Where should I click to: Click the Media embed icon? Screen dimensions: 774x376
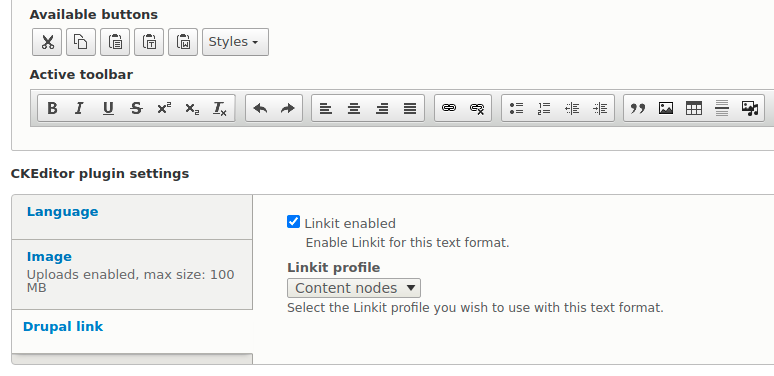[x=750, y=108]
